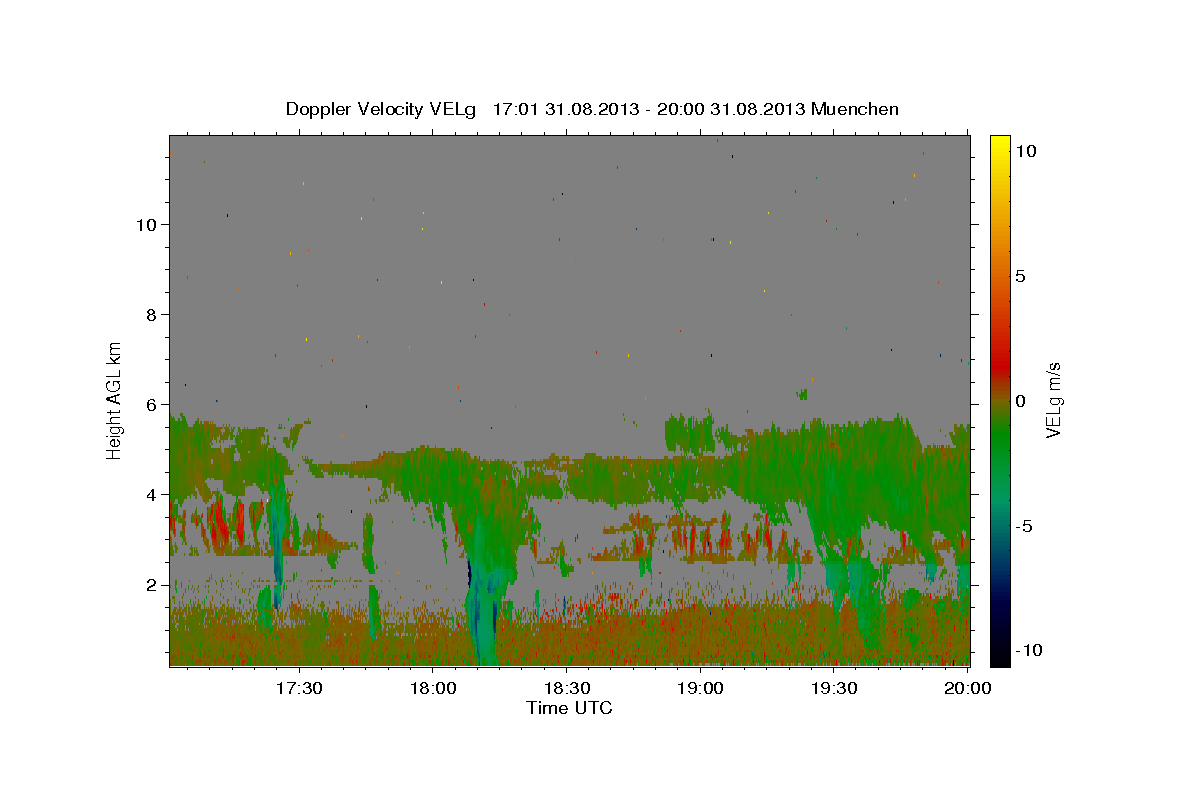Click the 19:30 time tick label
1200x800 pixels.
835,688
